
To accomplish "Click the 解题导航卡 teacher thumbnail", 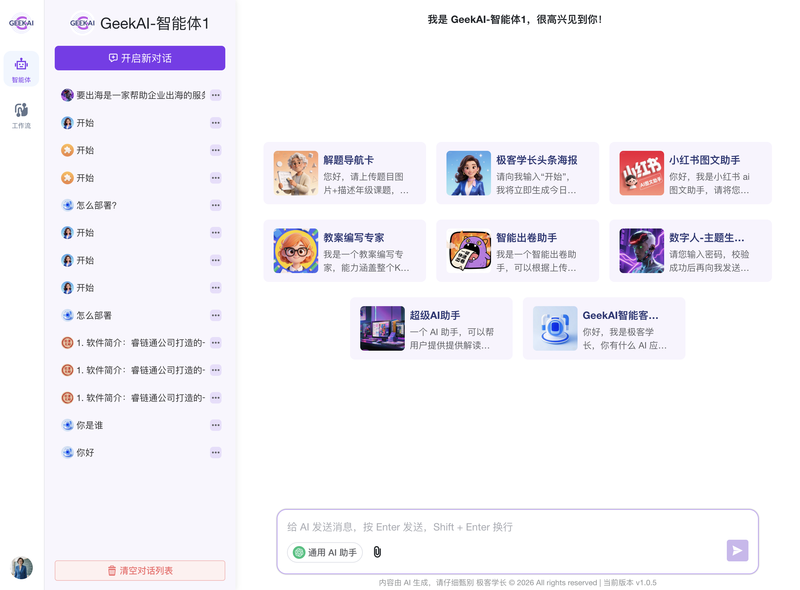I will (296, 173).
